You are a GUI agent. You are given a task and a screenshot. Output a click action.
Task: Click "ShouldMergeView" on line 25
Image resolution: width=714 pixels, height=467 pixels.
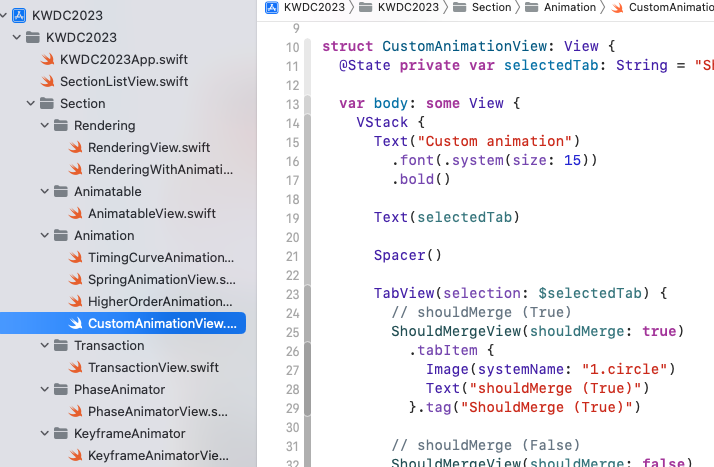456,331
